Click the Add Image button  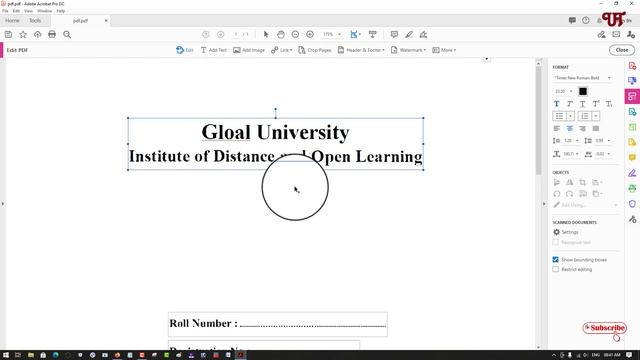tap(249, 50)
